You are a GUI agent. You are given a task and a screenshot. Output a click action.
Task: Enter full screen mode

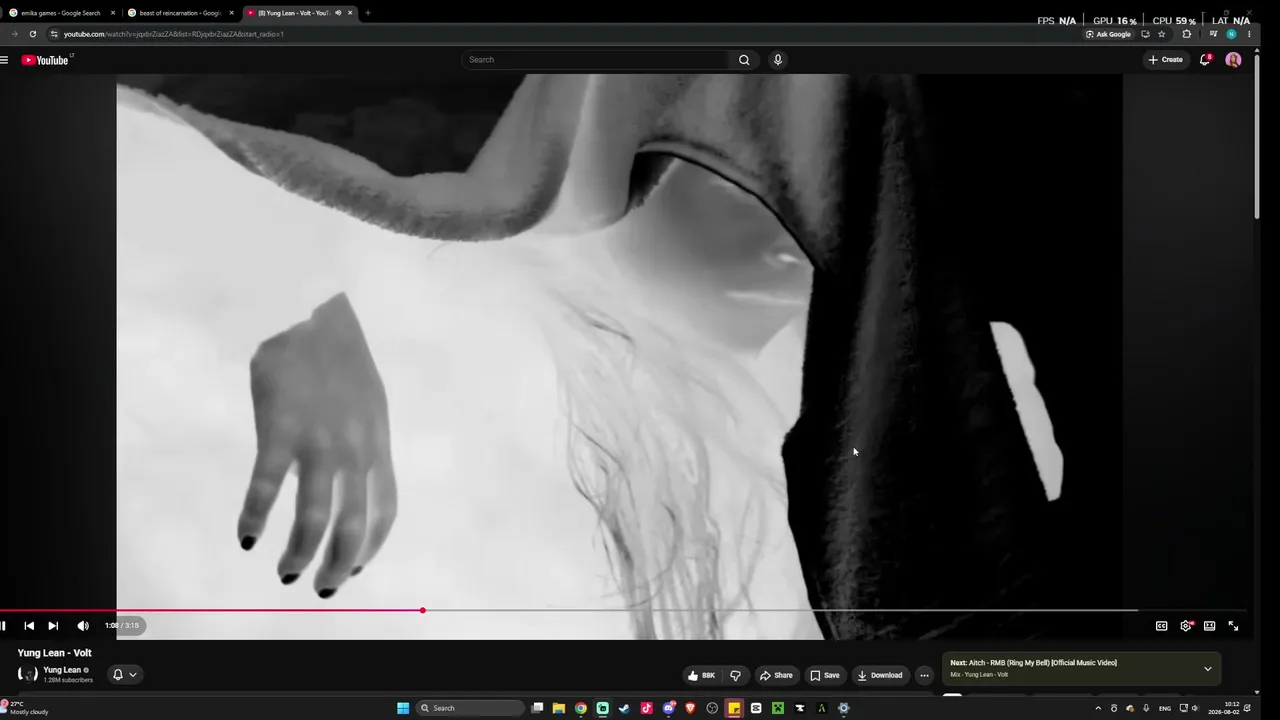(1233, 626)
